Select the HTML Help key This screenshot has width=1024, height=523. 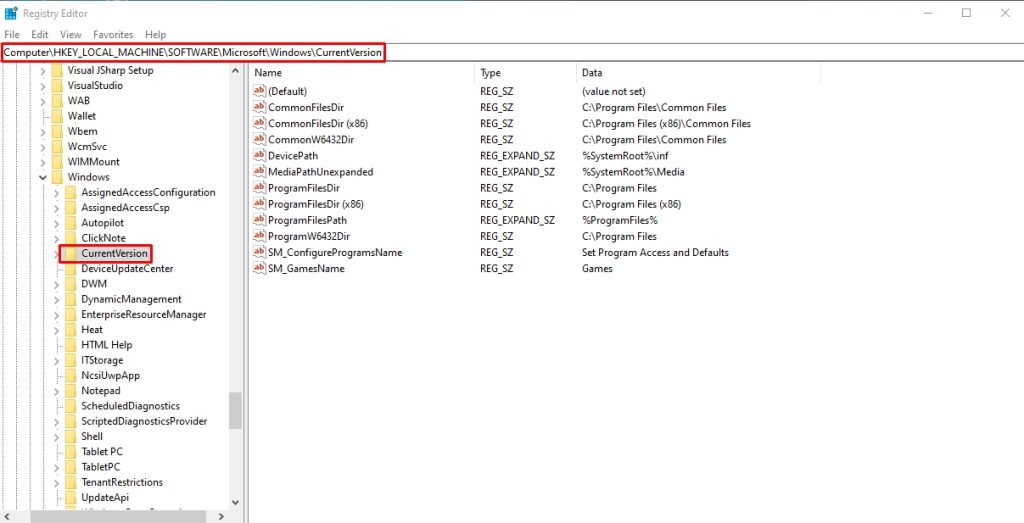[106, 345]
